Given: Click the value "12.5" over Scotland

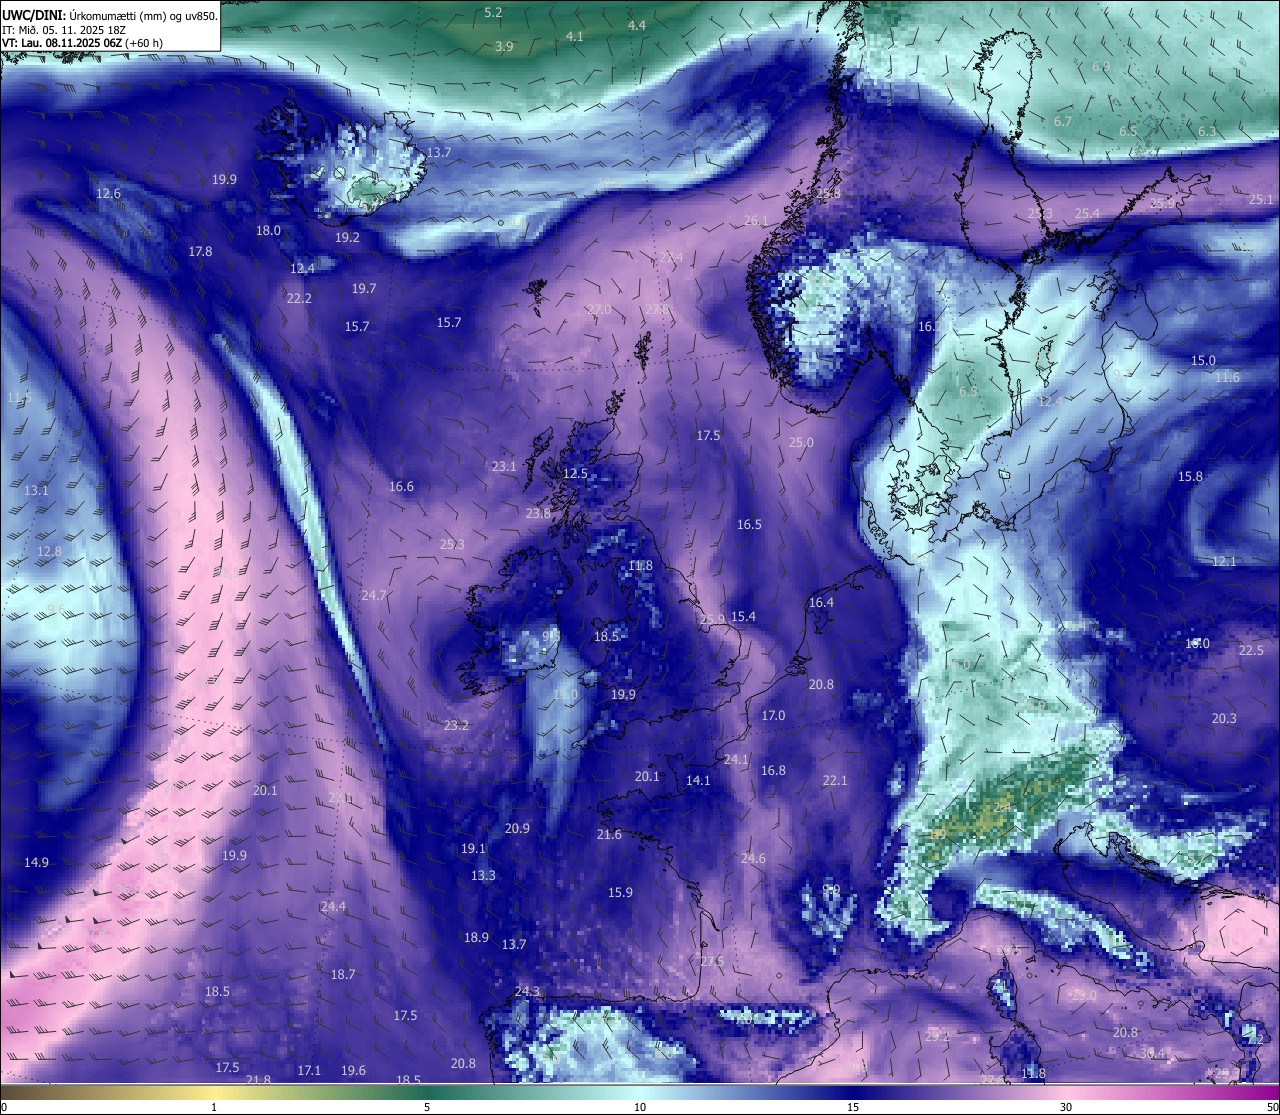Looking at the screenshot, I should [x=575, y=473].
